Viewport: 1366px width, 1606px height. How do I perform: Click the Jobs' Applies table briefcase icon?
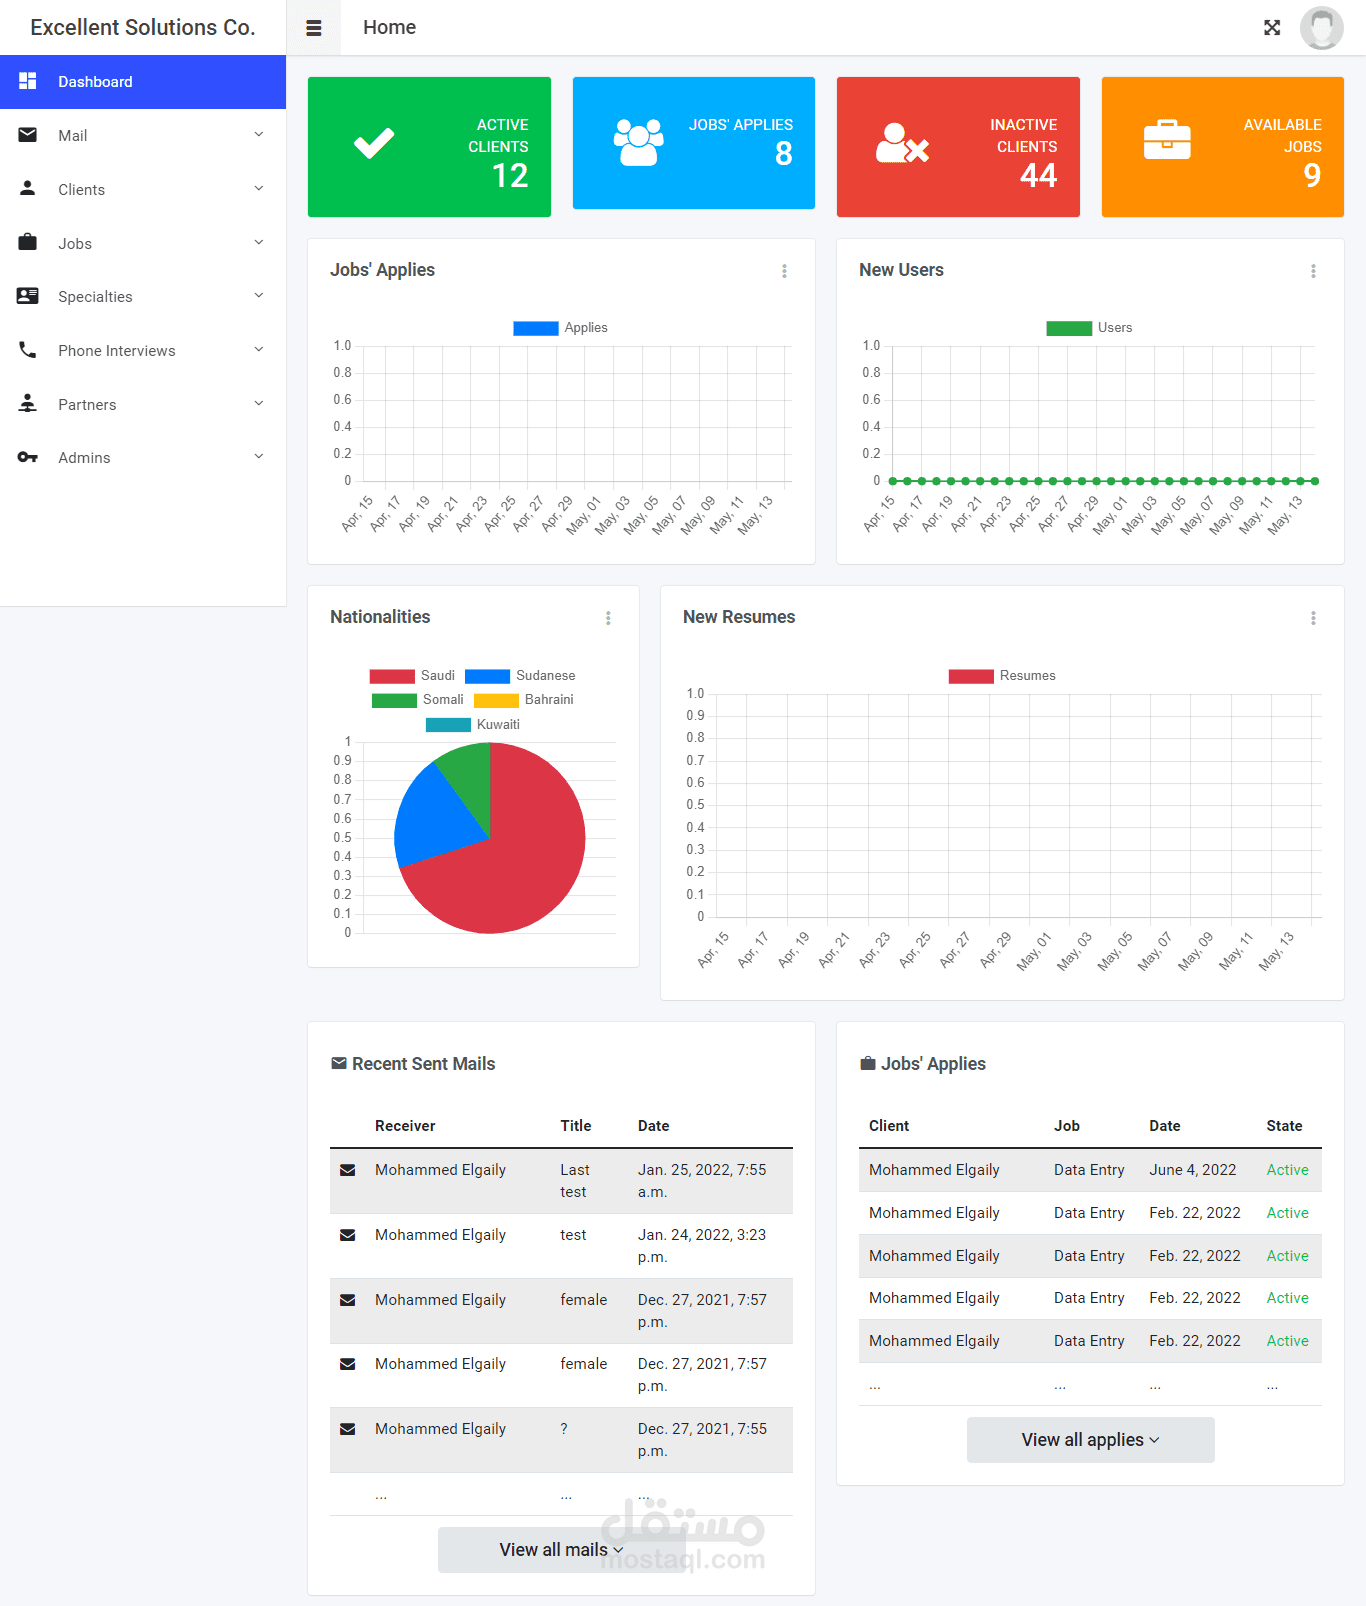pos(868,1064)
